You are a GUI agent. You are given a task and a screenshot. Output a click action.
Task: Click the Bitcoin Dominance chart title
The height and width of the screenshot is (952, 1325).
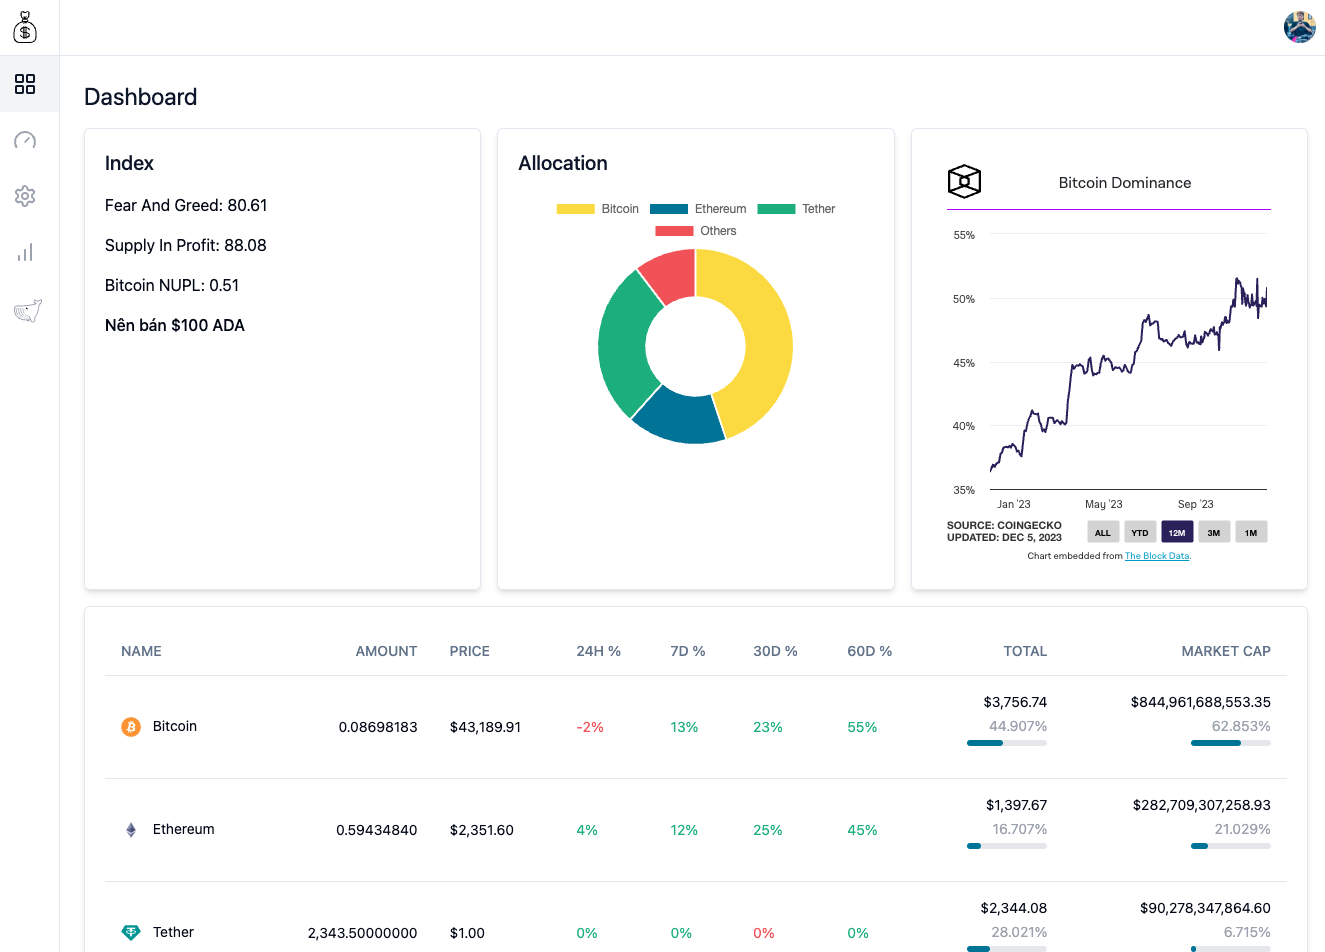click(1125, 183)
